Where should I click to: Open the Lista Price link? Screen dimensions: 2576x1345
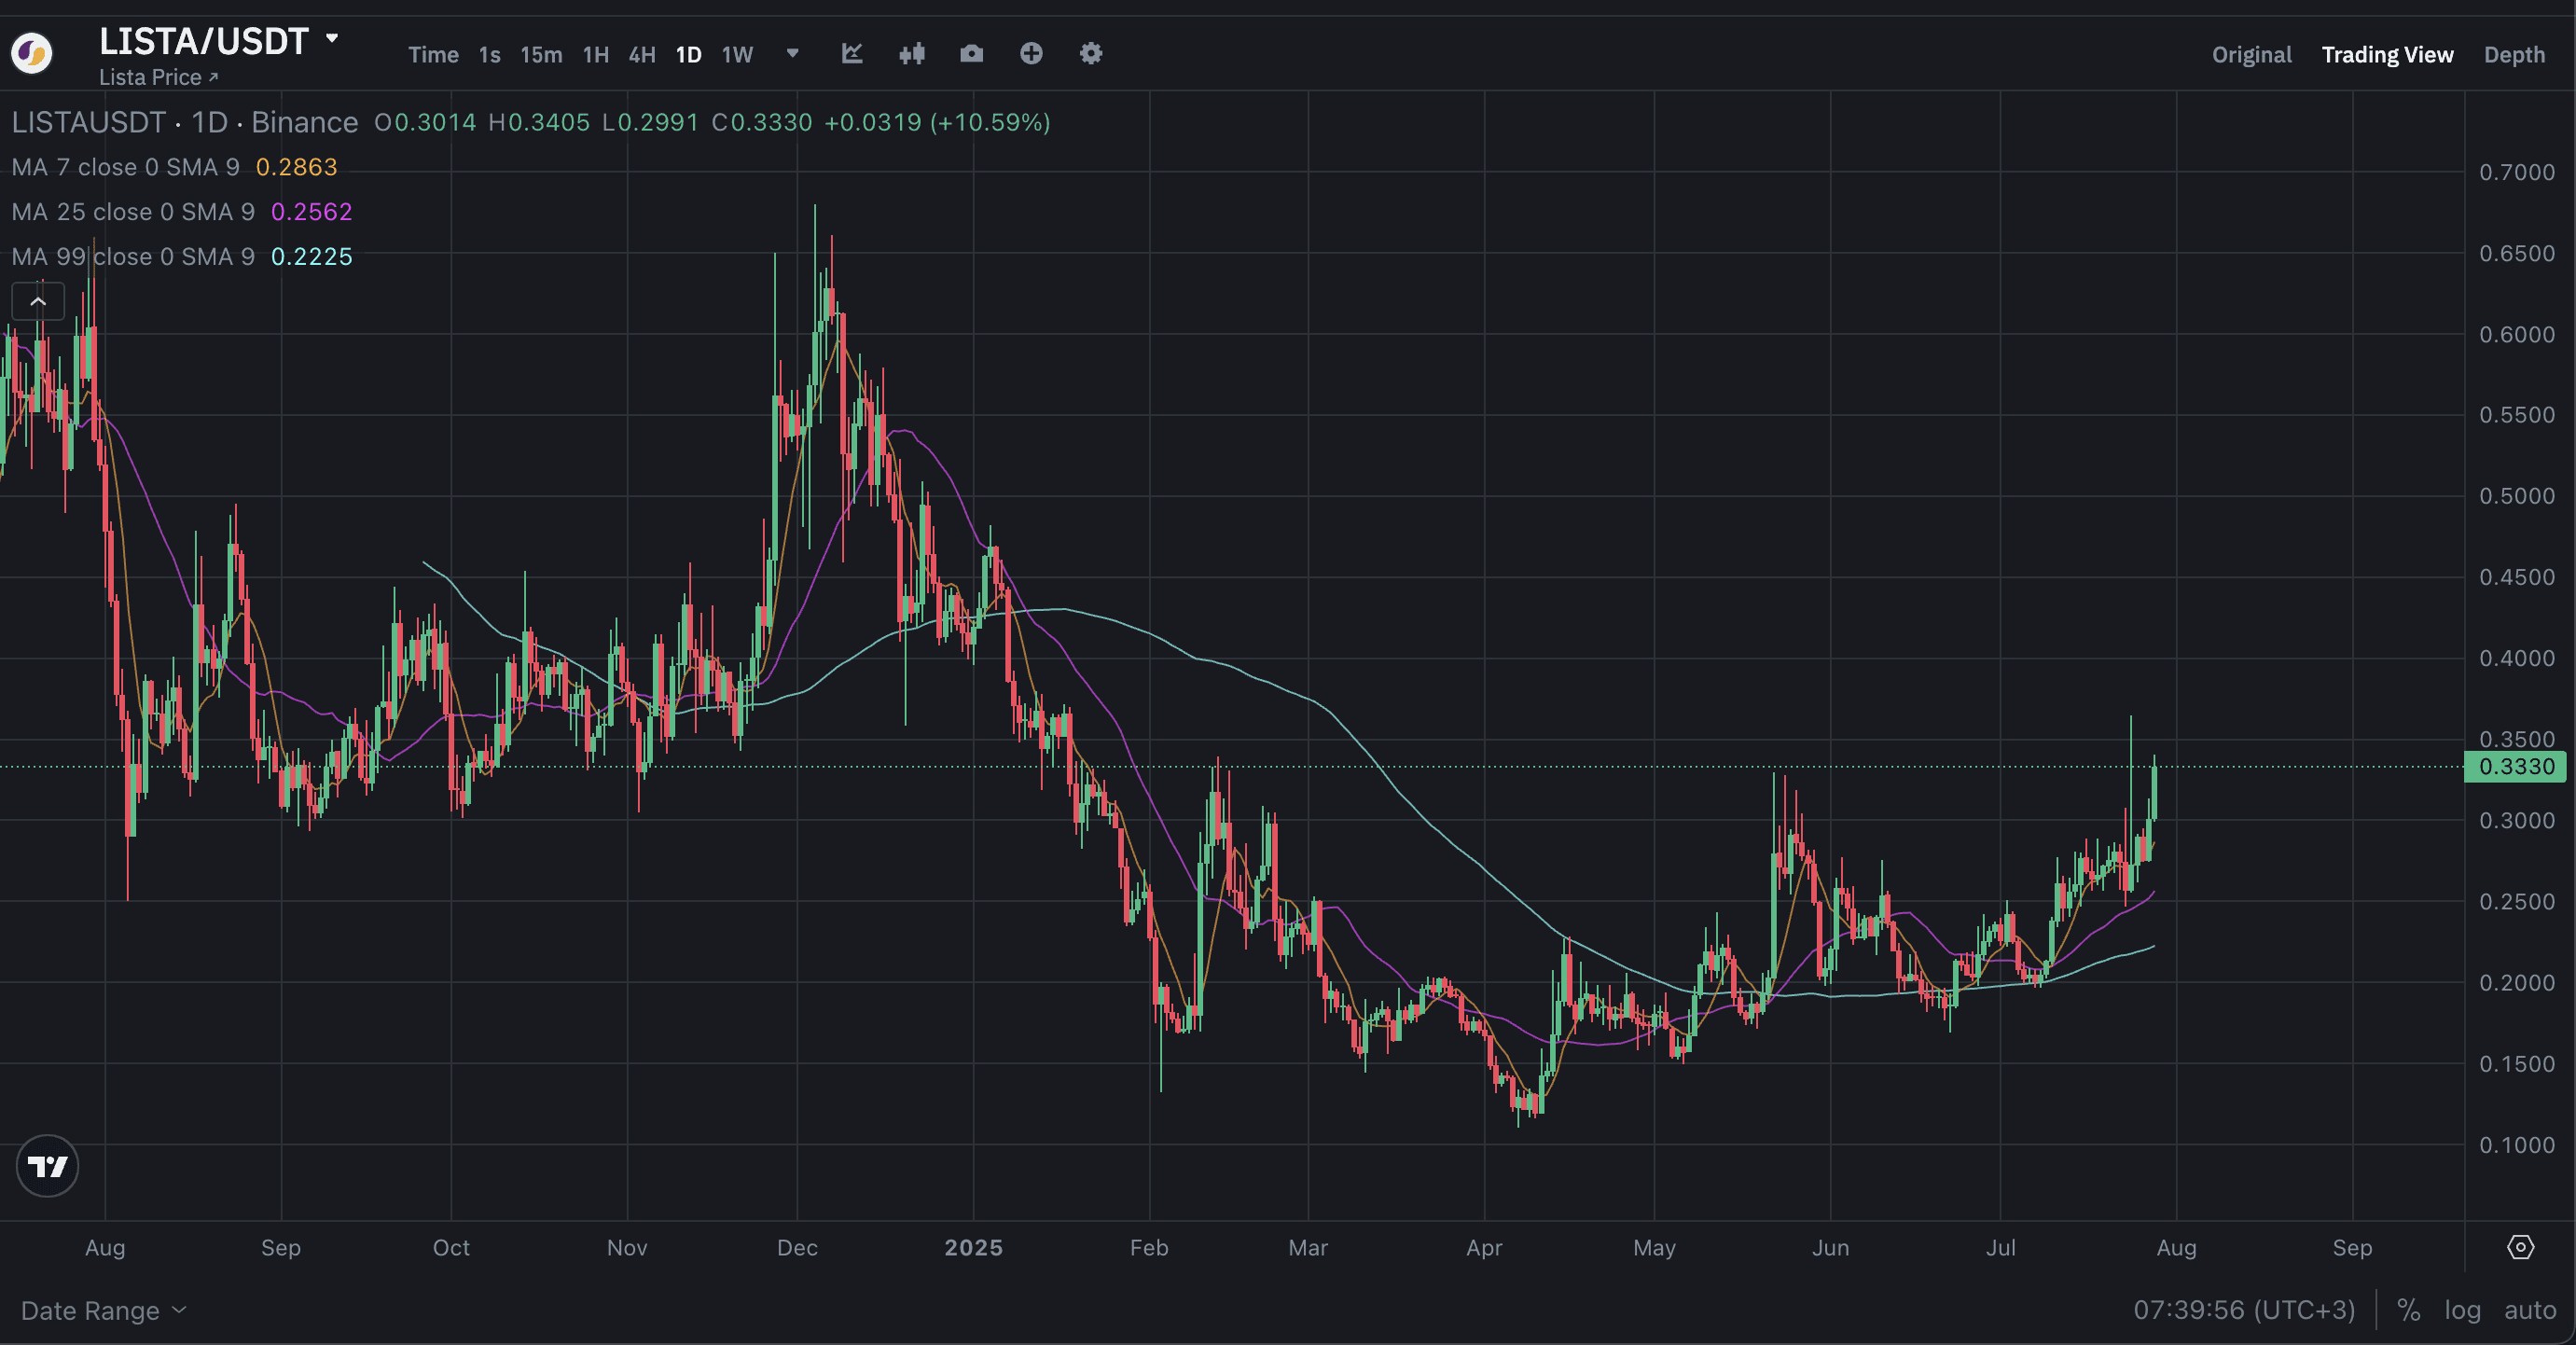pyautogui.click(x=158, y=77)
